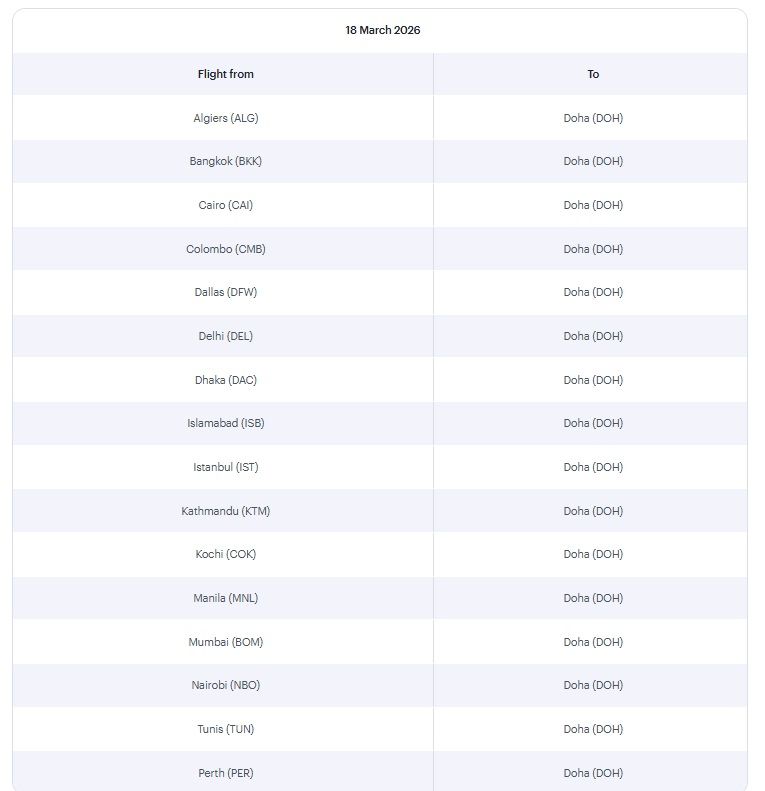The image size is (765, 791).
Task: Click the Tunis (TUN) flight entry
Action: pos(226,729)
